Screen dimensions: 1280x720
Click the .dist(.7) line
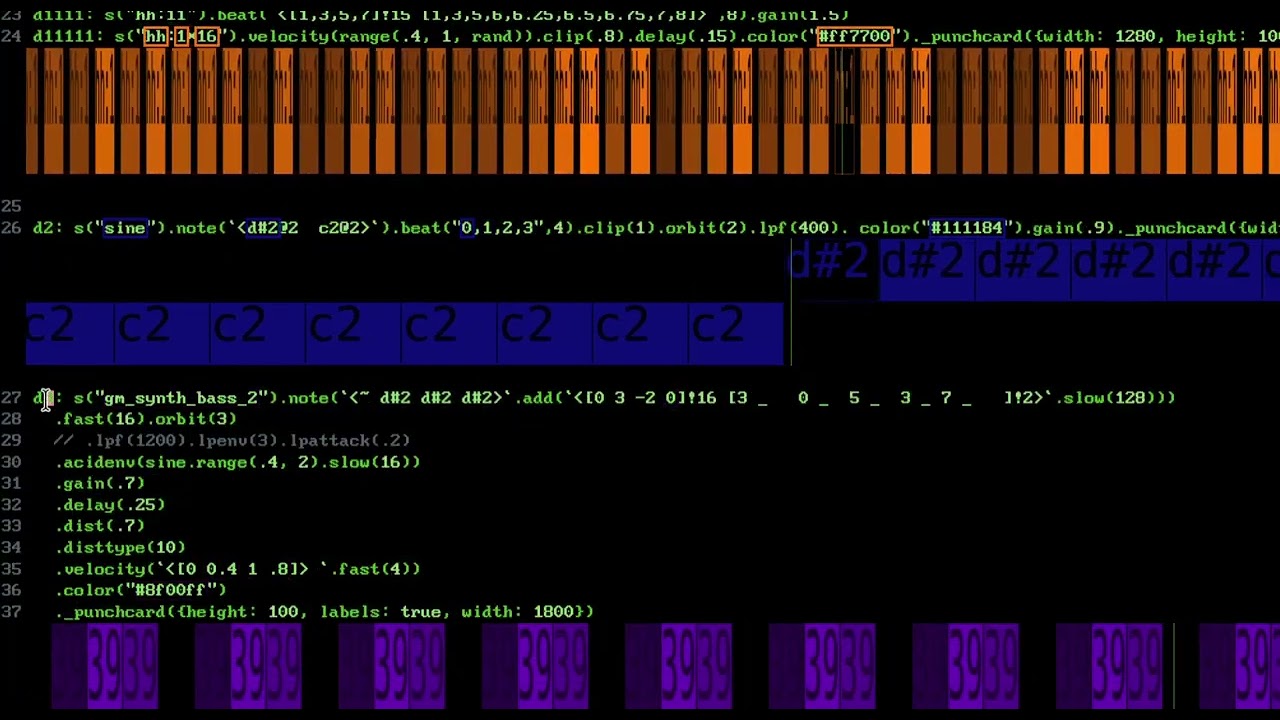[x=100, y=526]
